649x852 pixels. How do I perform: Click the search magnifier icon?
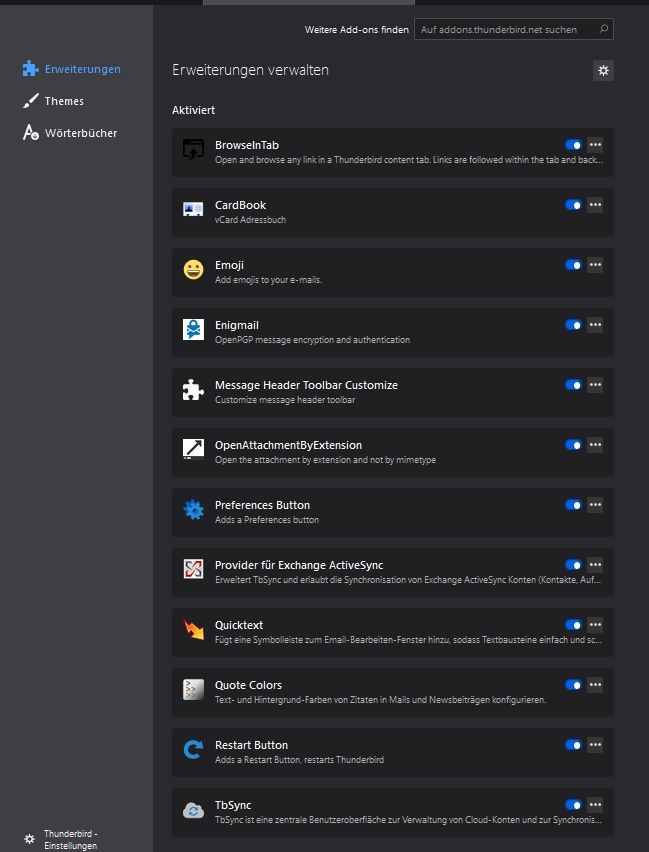pyautogui.click(x=602, y=30)
